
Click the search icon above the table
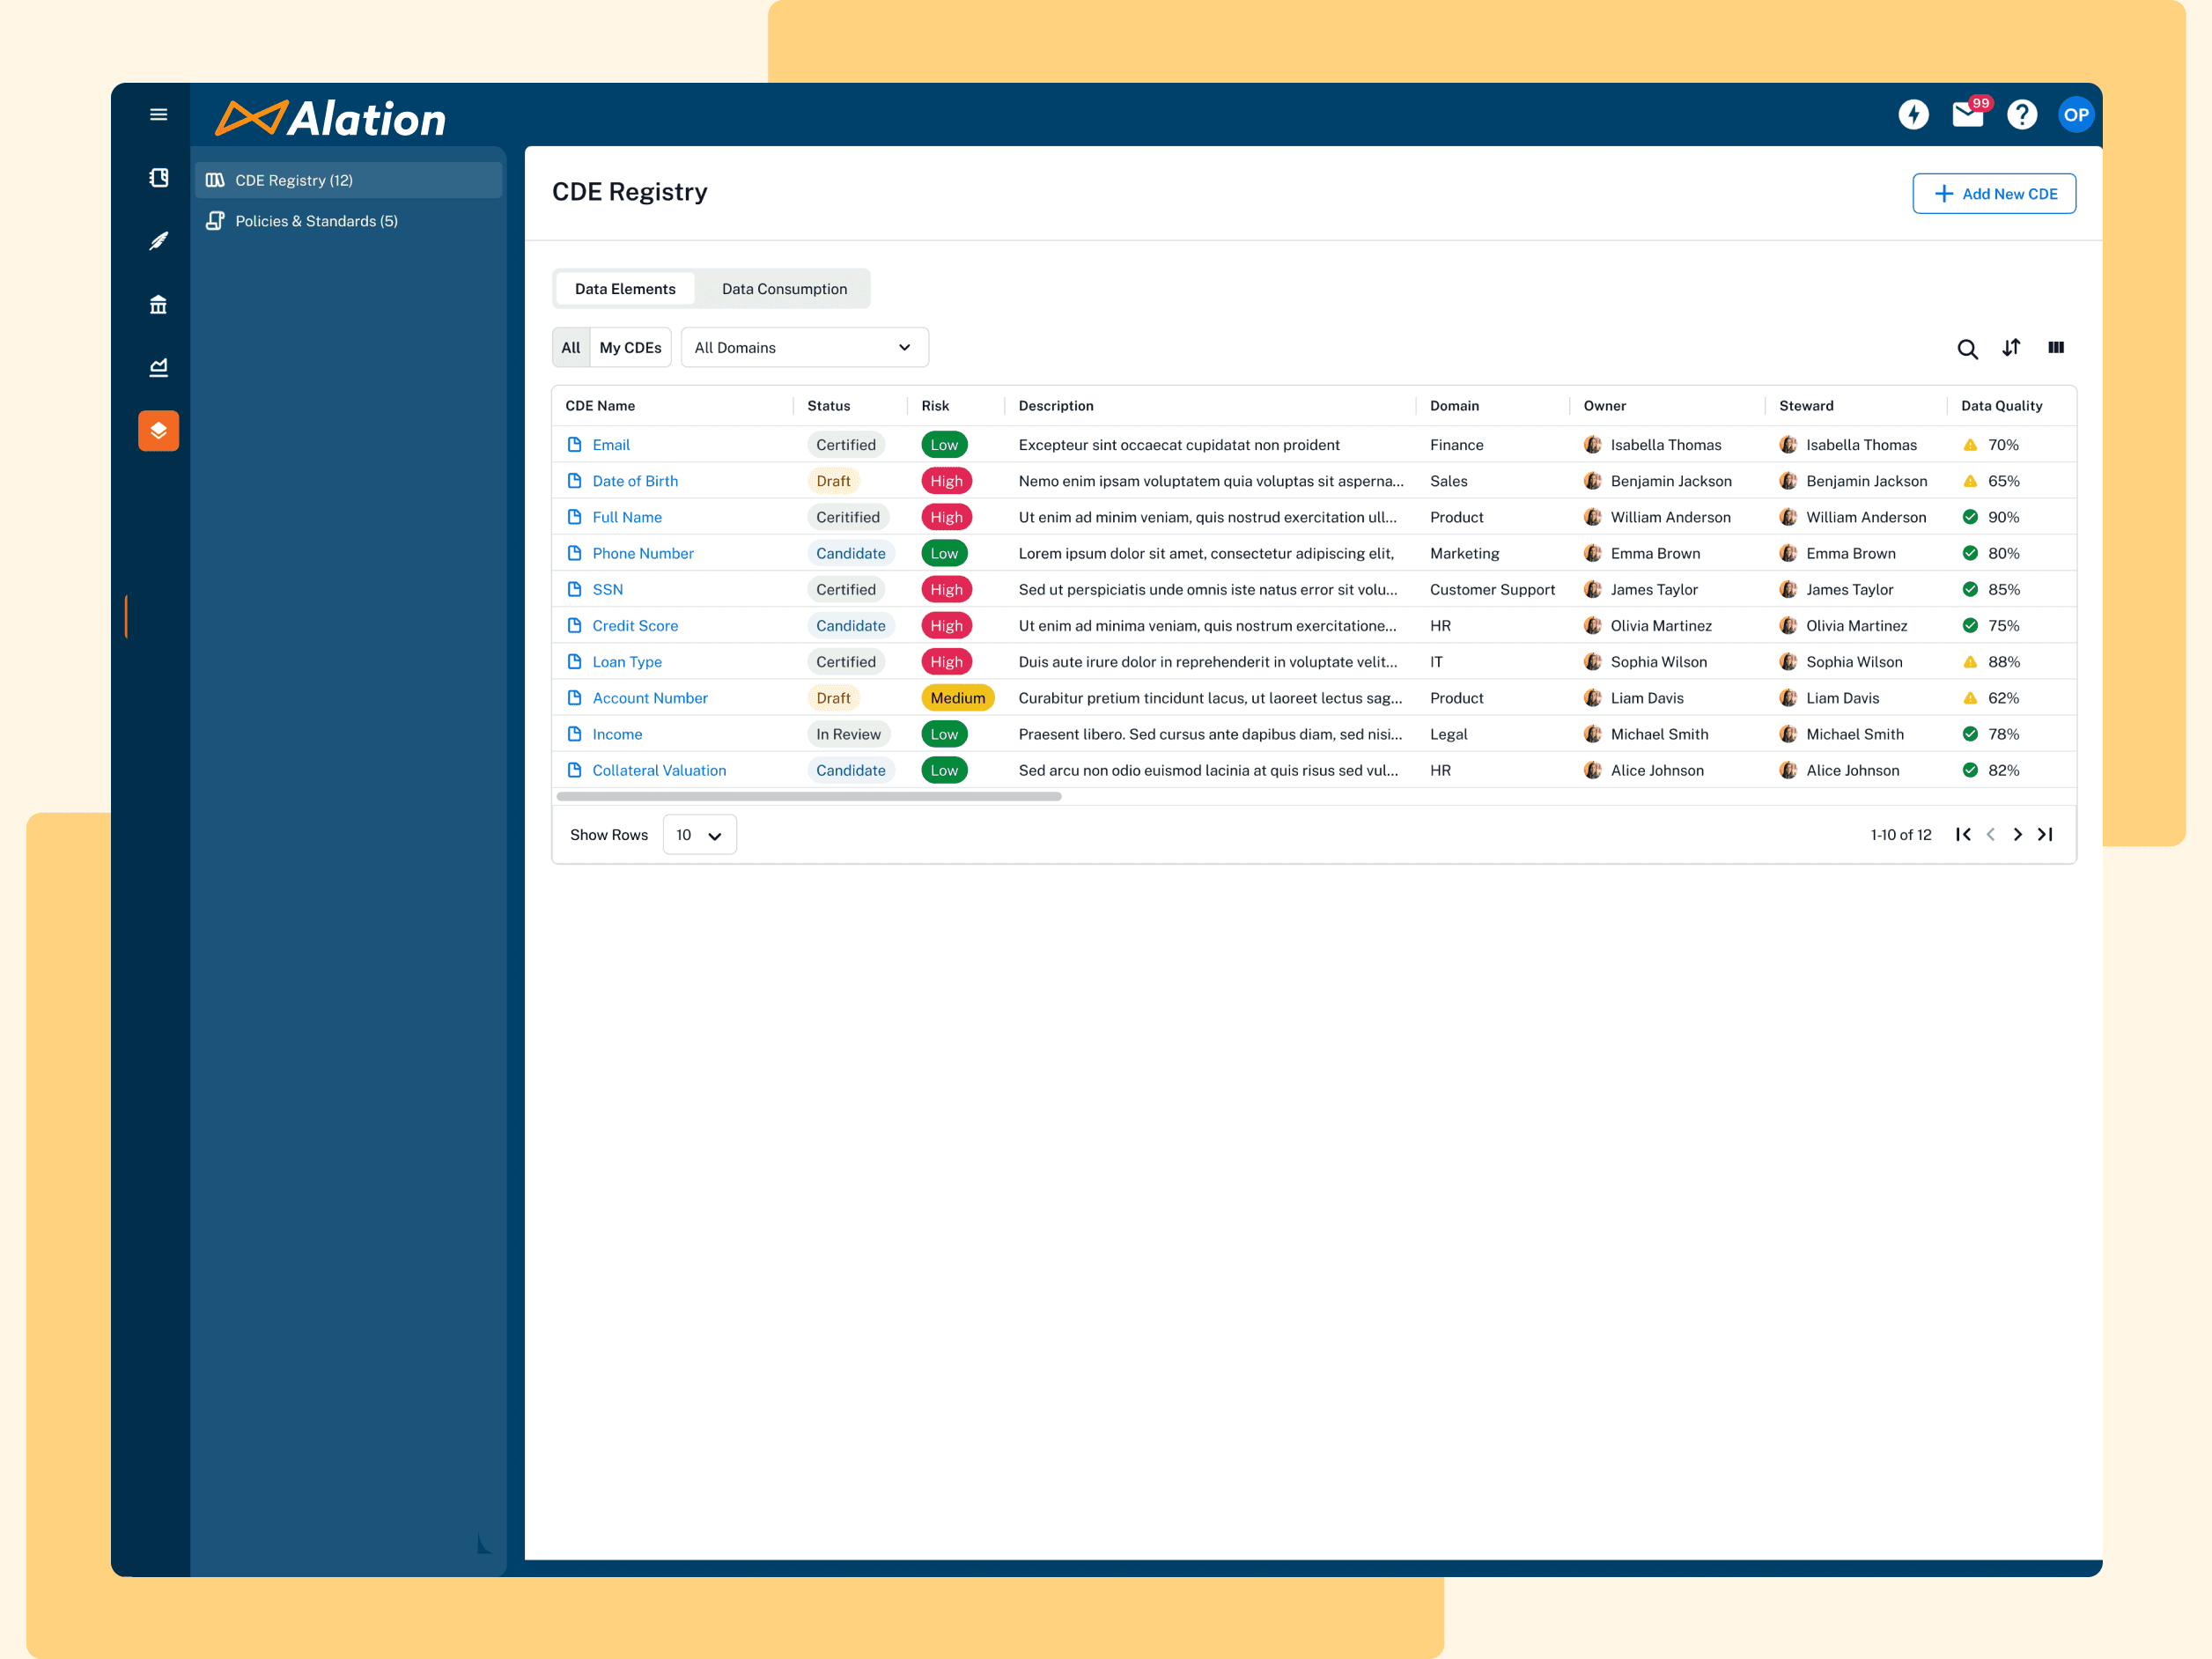coord(1967,350)
